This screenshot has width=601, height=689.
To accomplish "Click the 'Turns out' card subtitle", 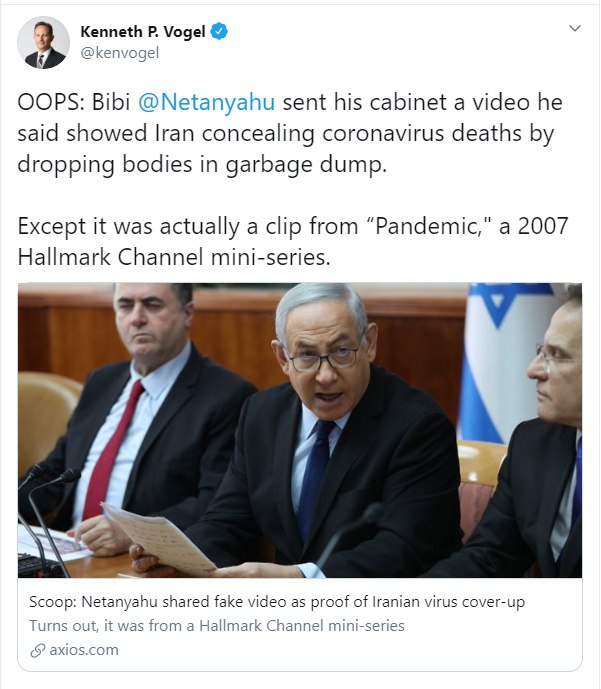I will click(217, 625).
